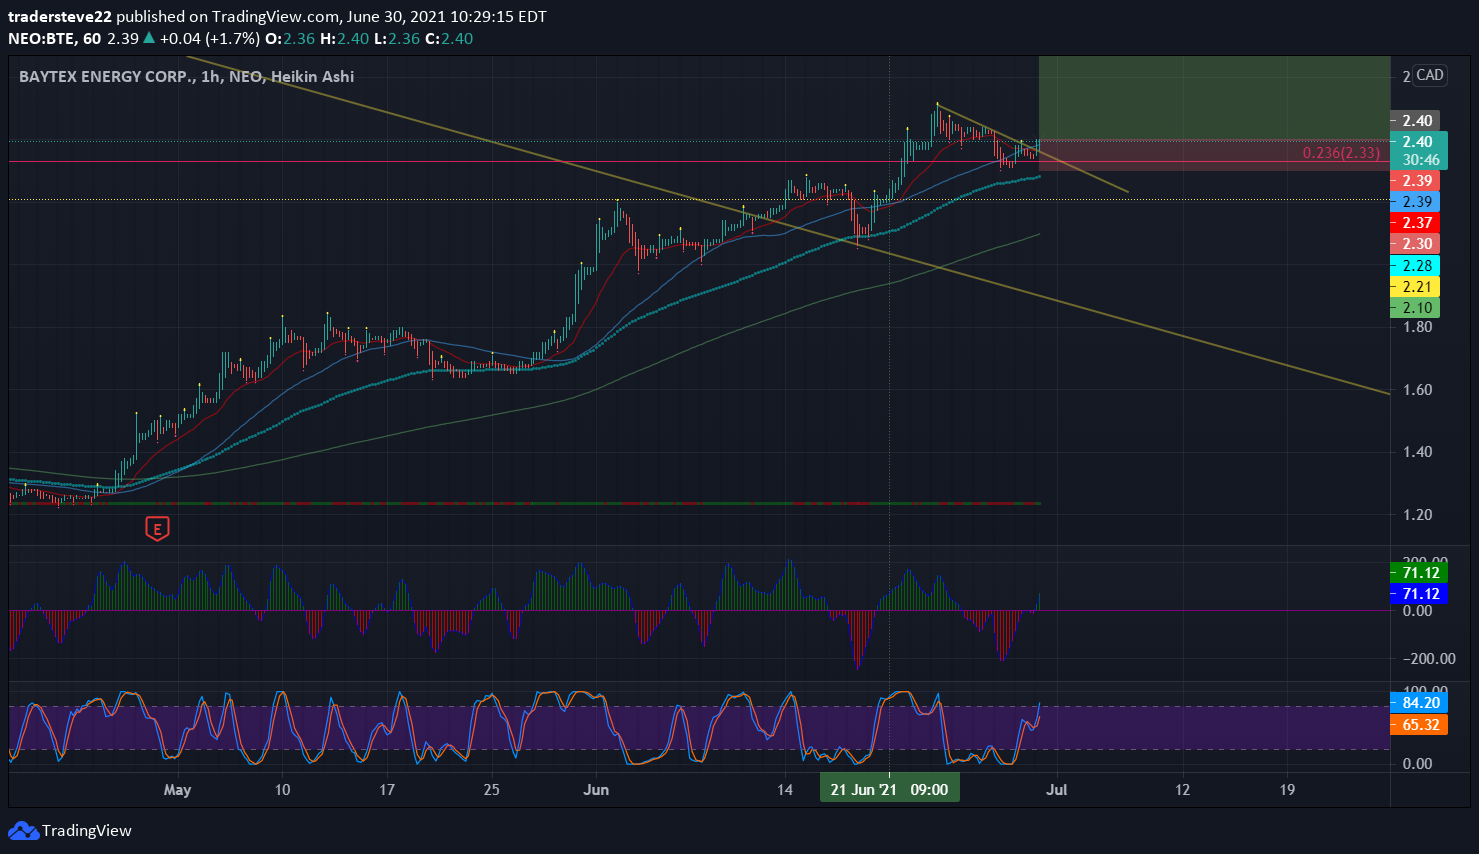Click the Jul date on the time axis
This screenshot has height=854, width=1479.
pyautogui.click(x=1057, y=790)
